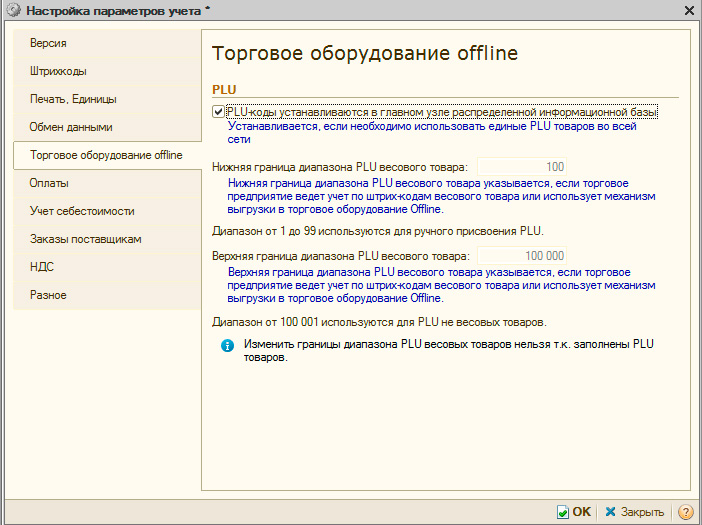Open the Разное tab
Screen dimensions: 702x525
(48, 296)
